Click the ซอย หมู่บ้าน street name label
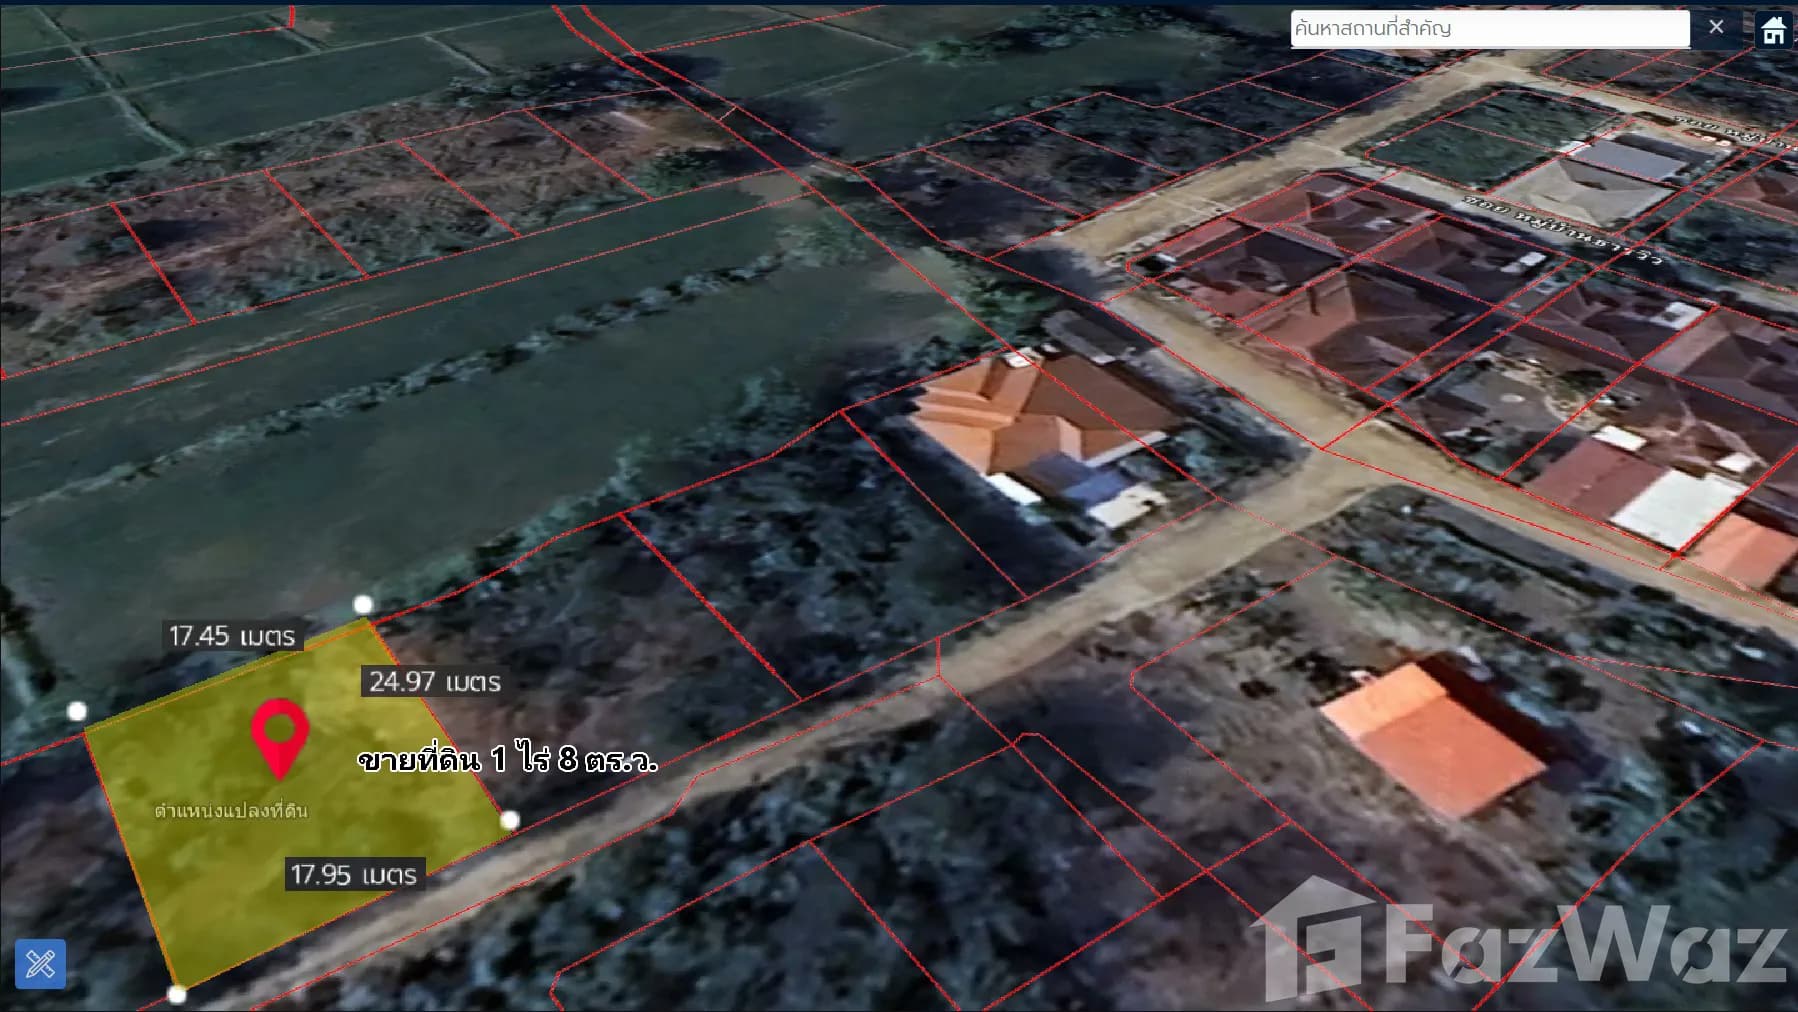This screenshot has height=1012, width=1798. 1565,230
